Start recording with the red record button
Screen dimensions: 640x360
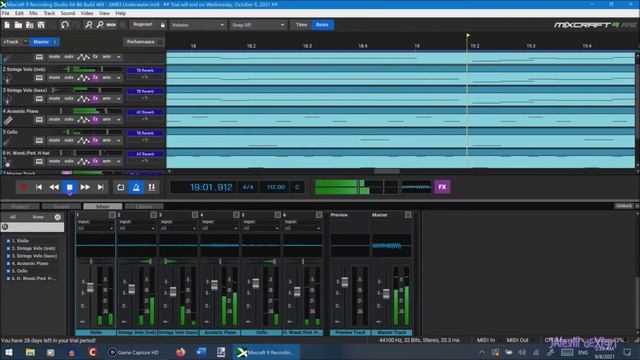[23, 187]
